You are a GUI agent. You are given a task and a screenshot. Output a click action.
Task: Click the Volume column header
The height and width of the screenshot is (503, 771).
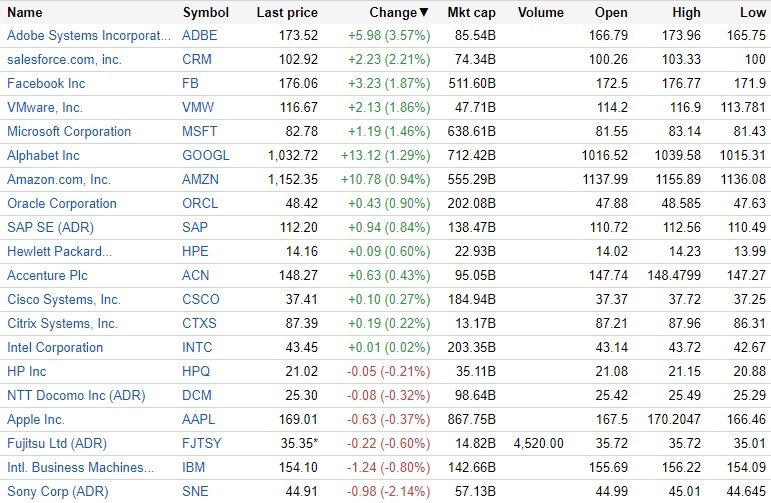click(543, 13)
